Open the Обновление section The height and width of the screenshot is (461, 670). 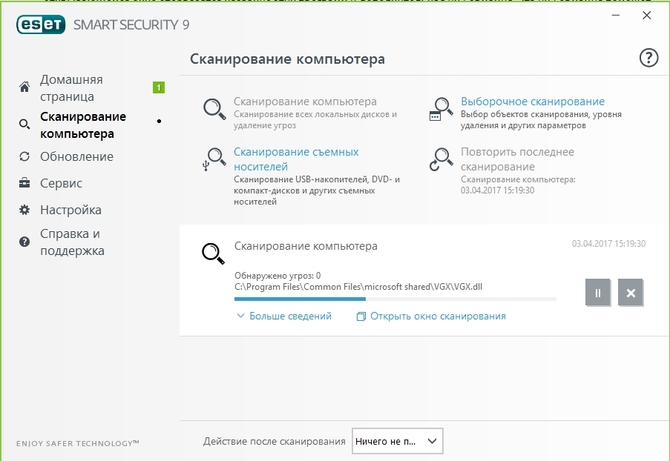(x=77, y=157)
